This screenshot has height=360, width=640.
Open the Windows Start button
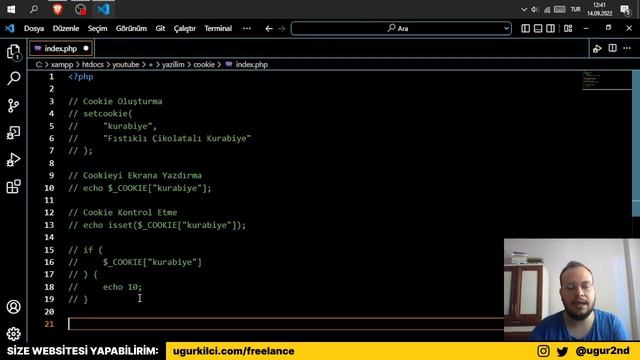coord(11,9)
